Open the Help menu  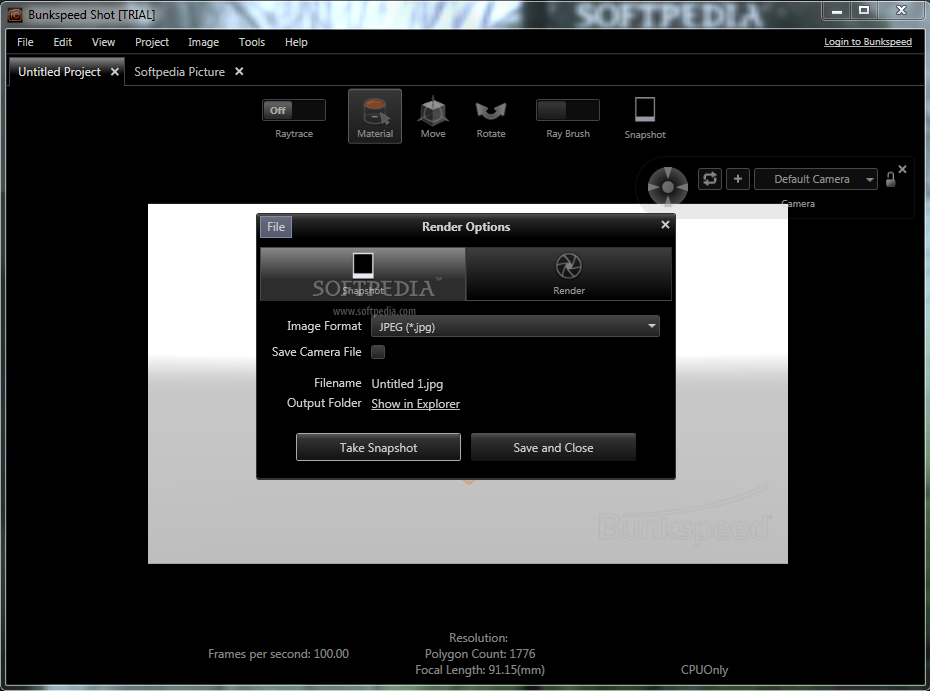(x=296, y=42)
